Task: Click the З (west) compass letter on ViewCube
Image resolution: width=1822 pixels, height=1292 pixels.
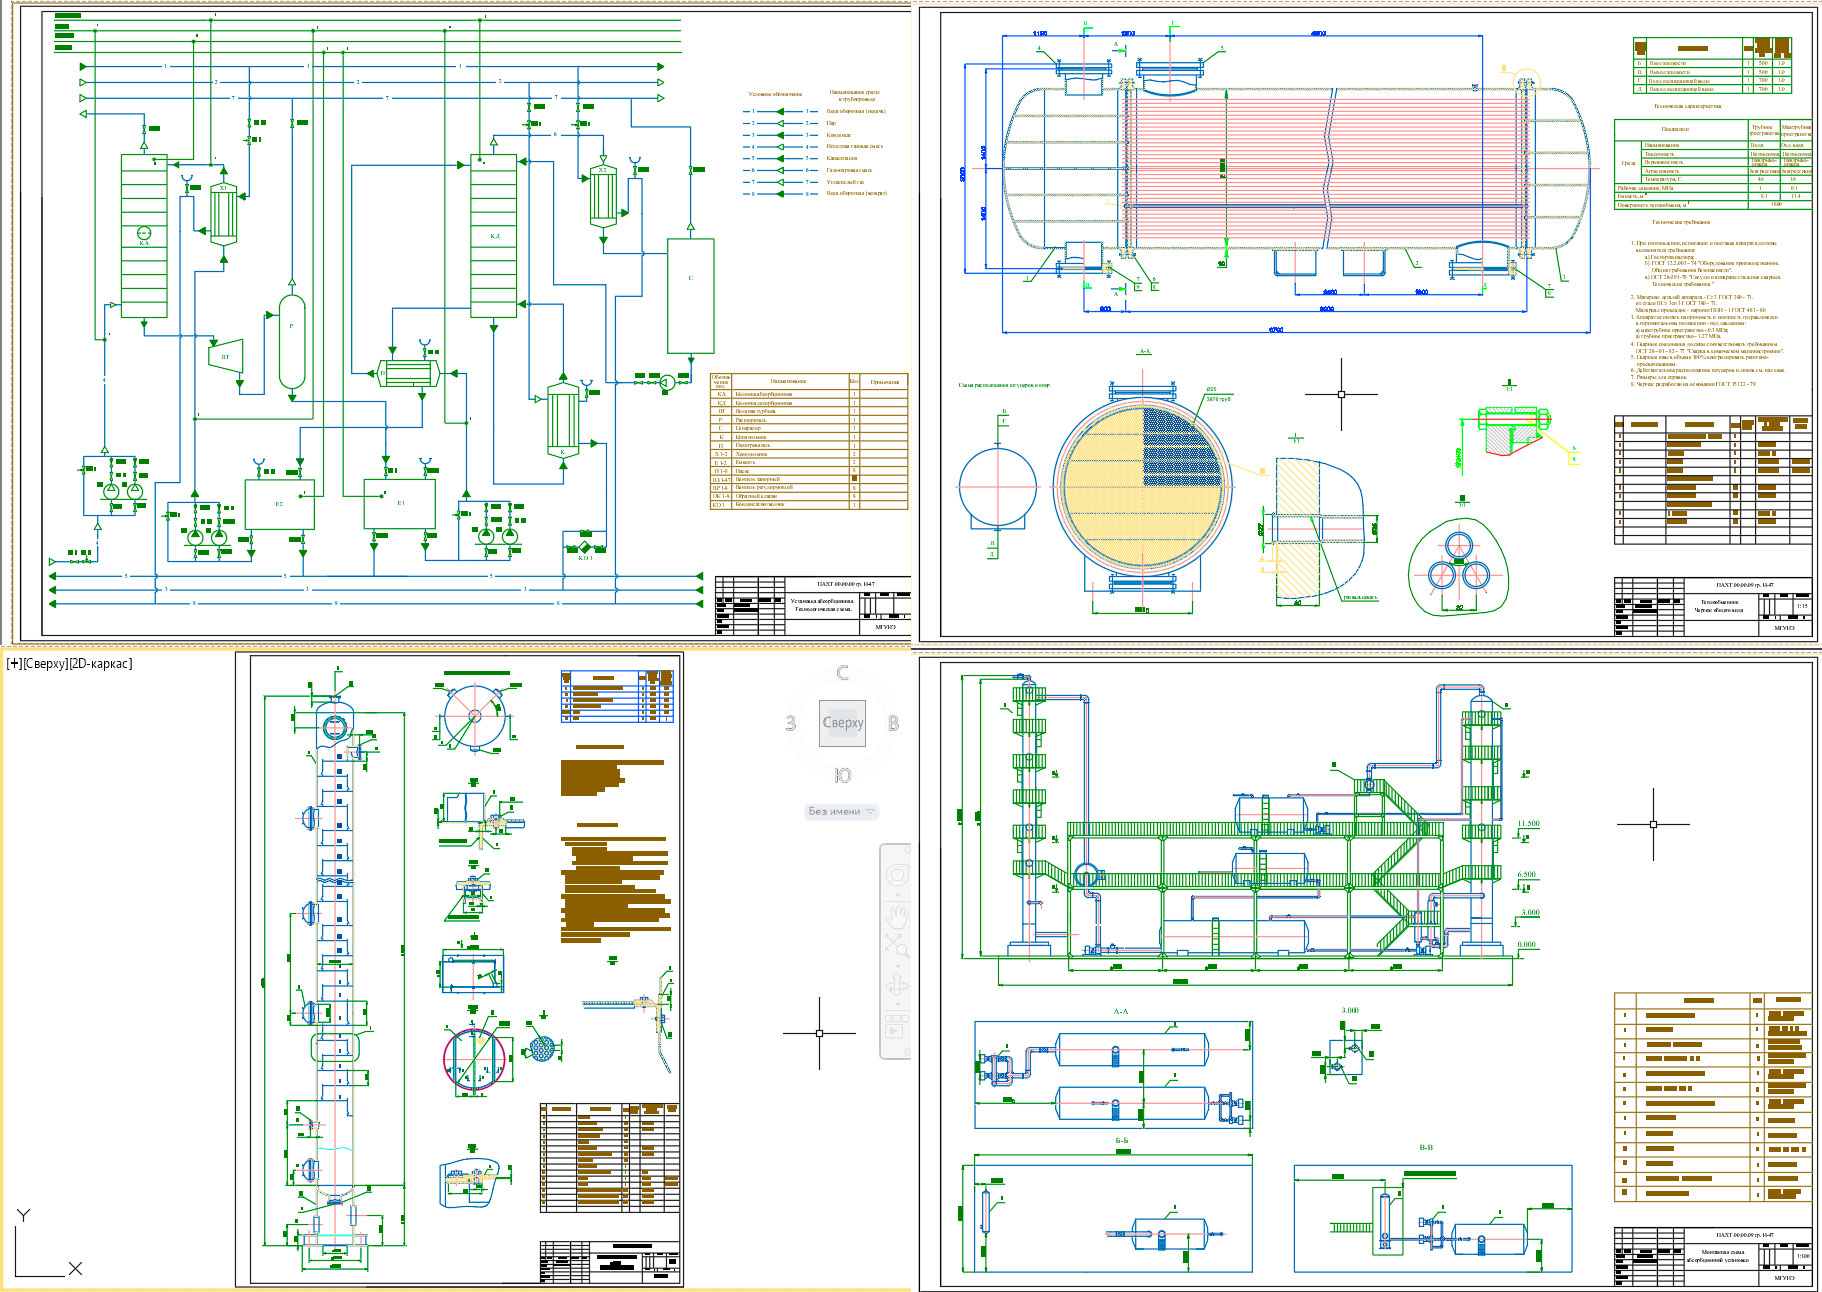Action: pos(791,723)
